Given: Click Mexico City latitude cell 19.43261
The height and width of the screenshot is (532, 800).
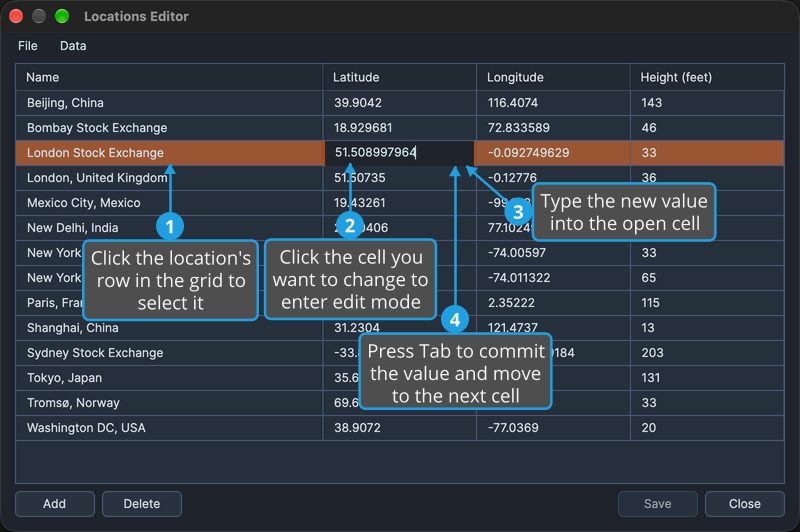Looking at the screenshot, I should 399,203.
